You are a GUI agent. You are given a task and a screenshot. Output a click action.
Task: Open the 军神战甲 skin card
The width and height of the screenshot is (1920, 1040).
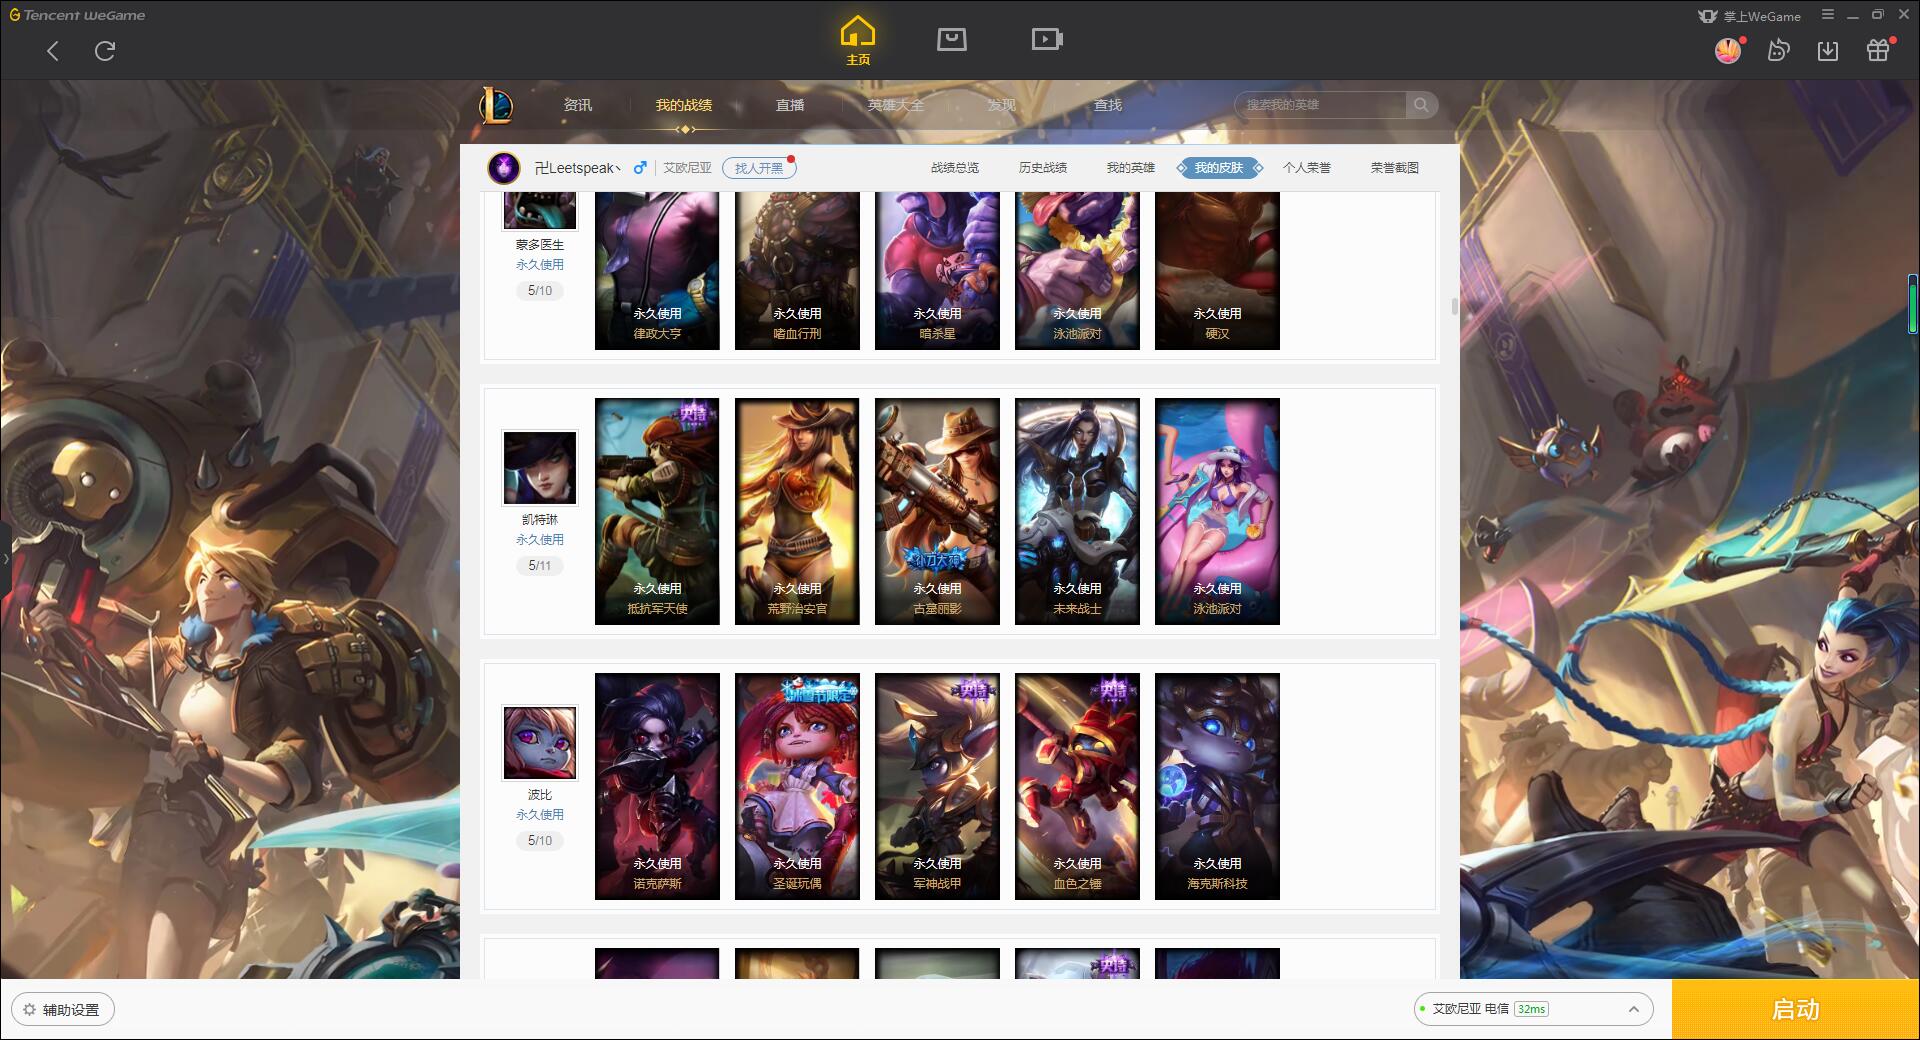click(937, 786)
